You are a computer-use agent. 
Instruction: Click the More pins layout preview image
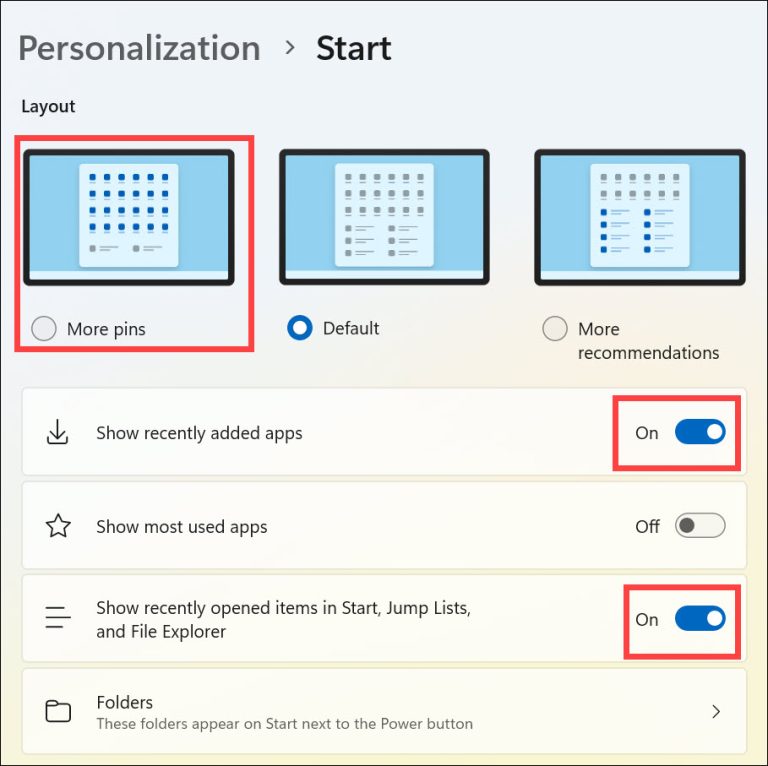(x=129, y=217)
